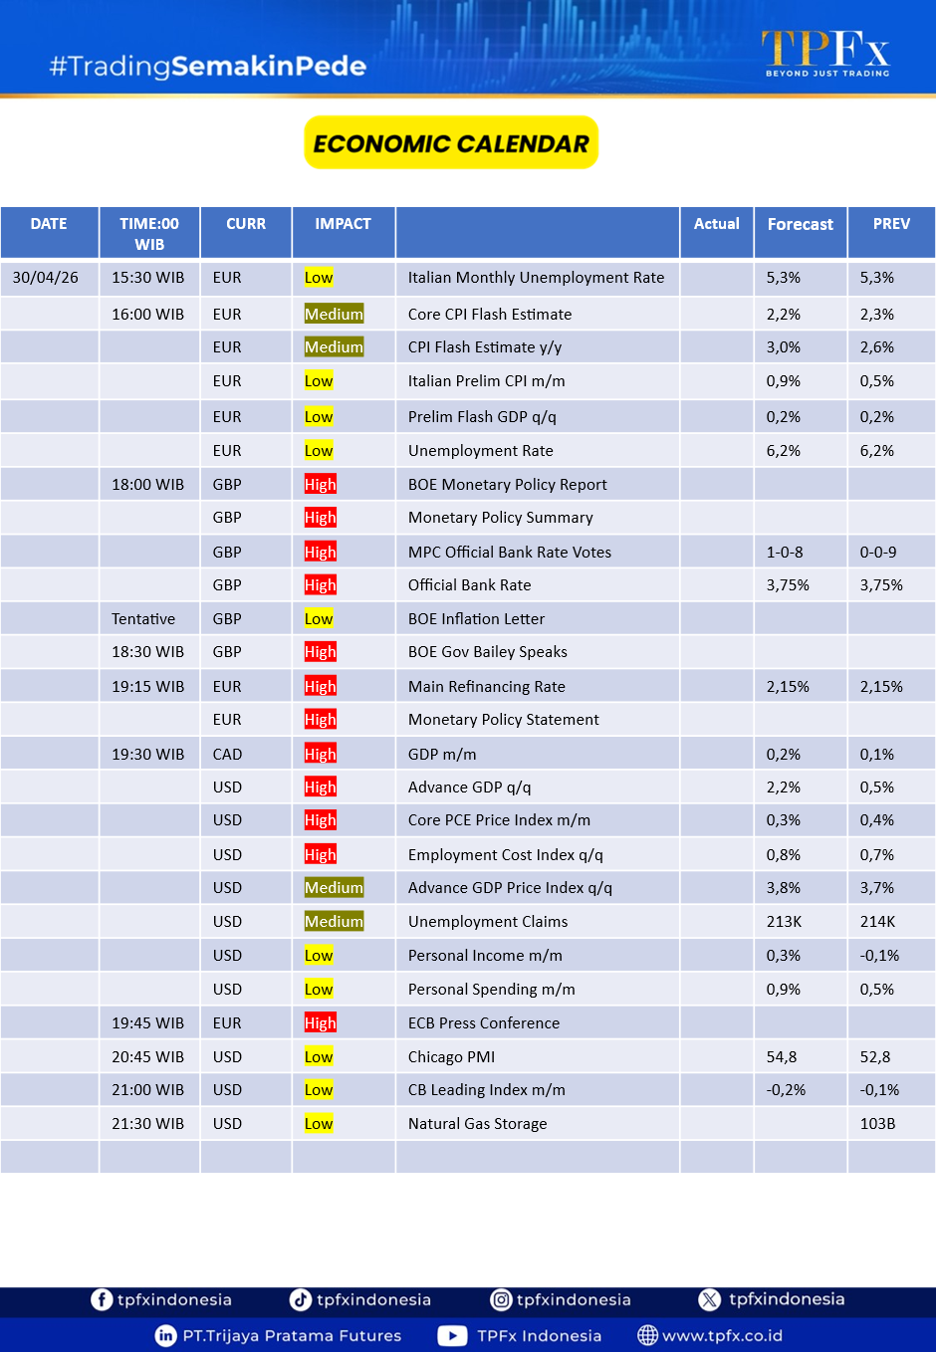Image resolution: width=936 pixels, height=1352 pixels.
Task: Click the LinkedIn icon for PT.Trijaya
Action: pos(166,1335)
